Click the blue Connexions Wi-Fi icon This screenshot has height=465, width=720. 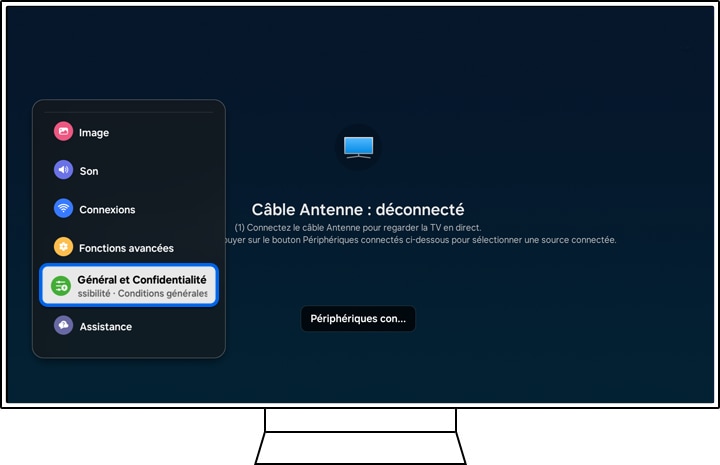pos(63,209)
